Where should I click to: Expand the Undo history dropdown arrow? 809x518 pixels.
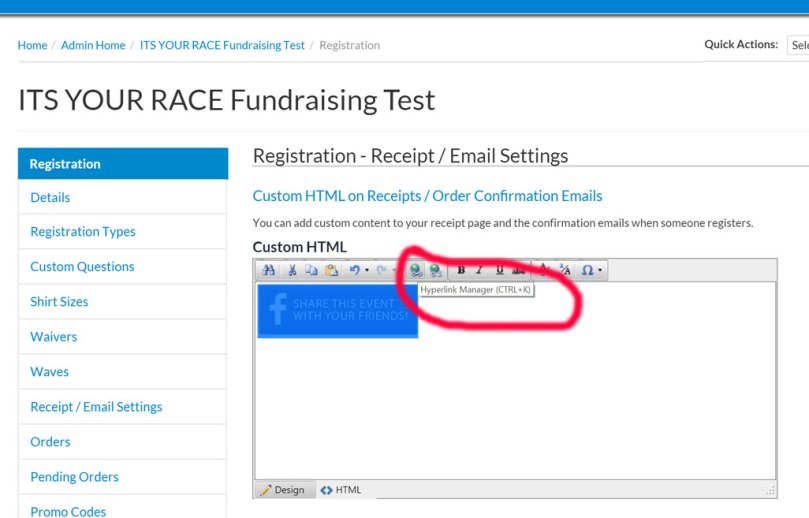[367, 270]
